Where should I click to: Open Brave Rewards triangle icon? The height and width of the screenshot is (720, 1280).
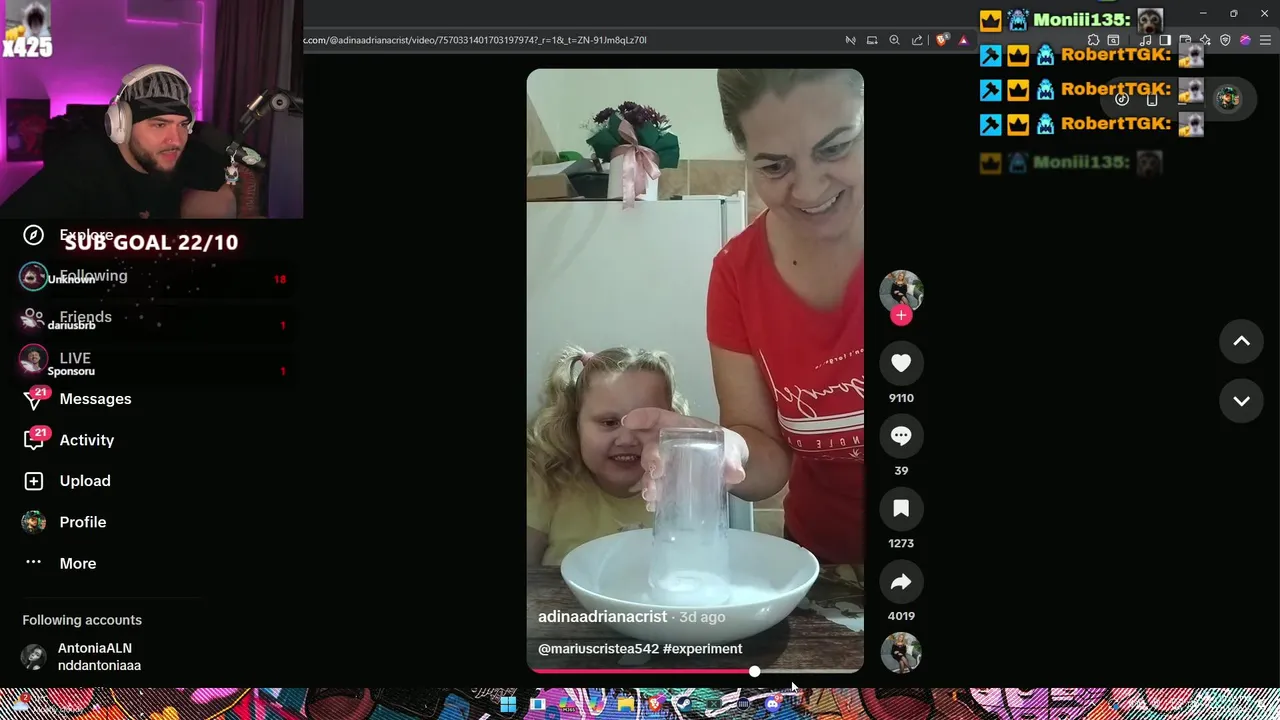tap(964, 40)
